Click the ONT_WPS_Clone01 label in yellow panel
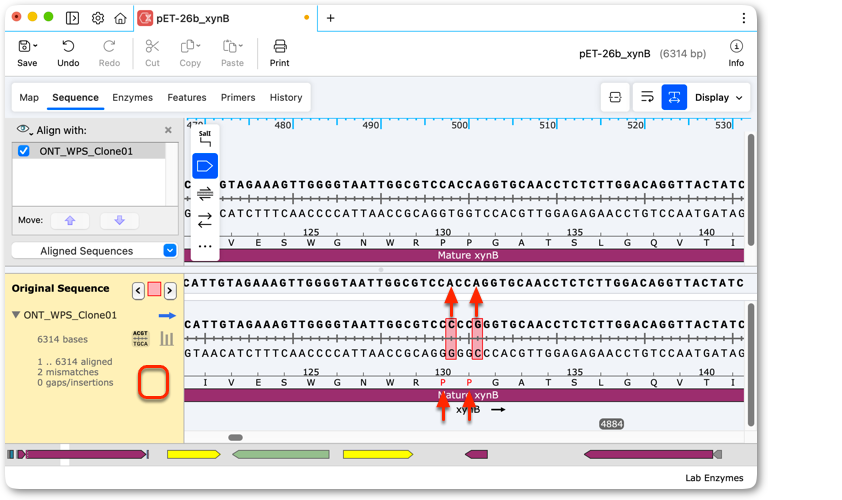Image resolution: width=842 pixels, height=500 pixels. 70,315
